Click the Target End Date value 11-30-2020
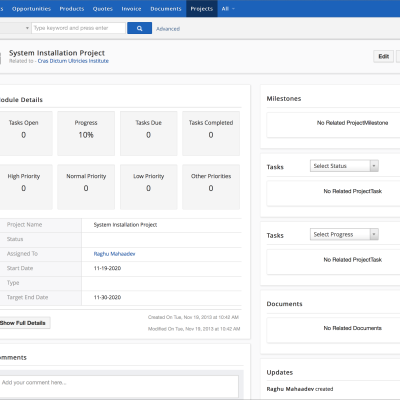Viewport: 400px width, 400px height. point(107,297)
